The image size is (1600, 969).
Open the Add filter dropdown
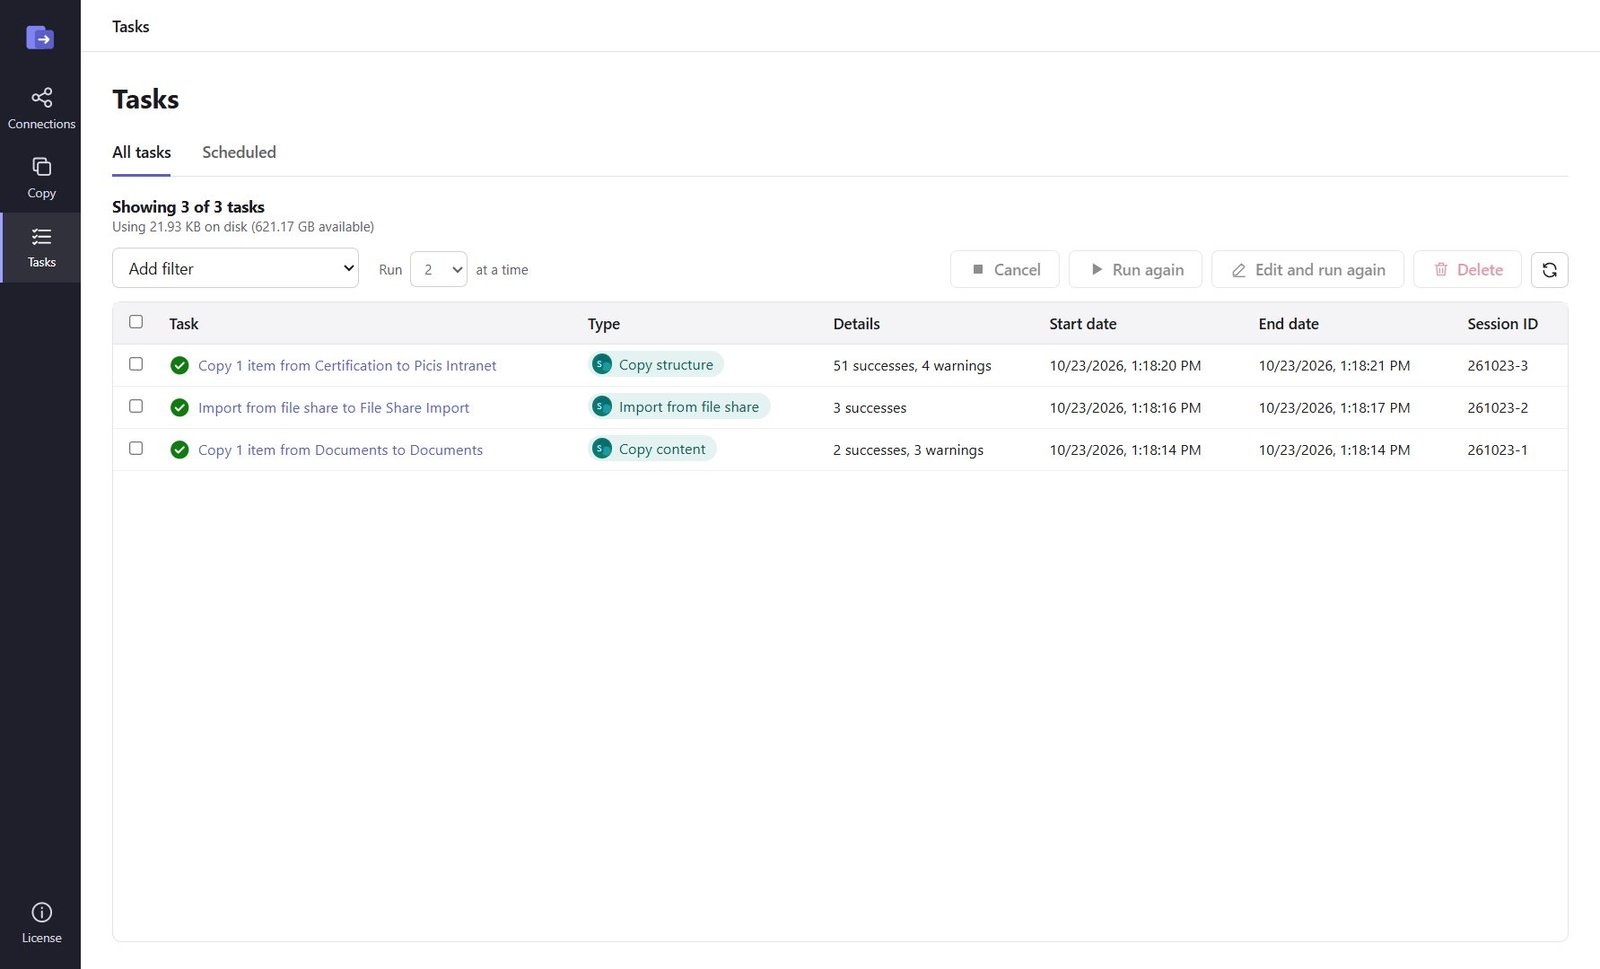pos(235,268)
